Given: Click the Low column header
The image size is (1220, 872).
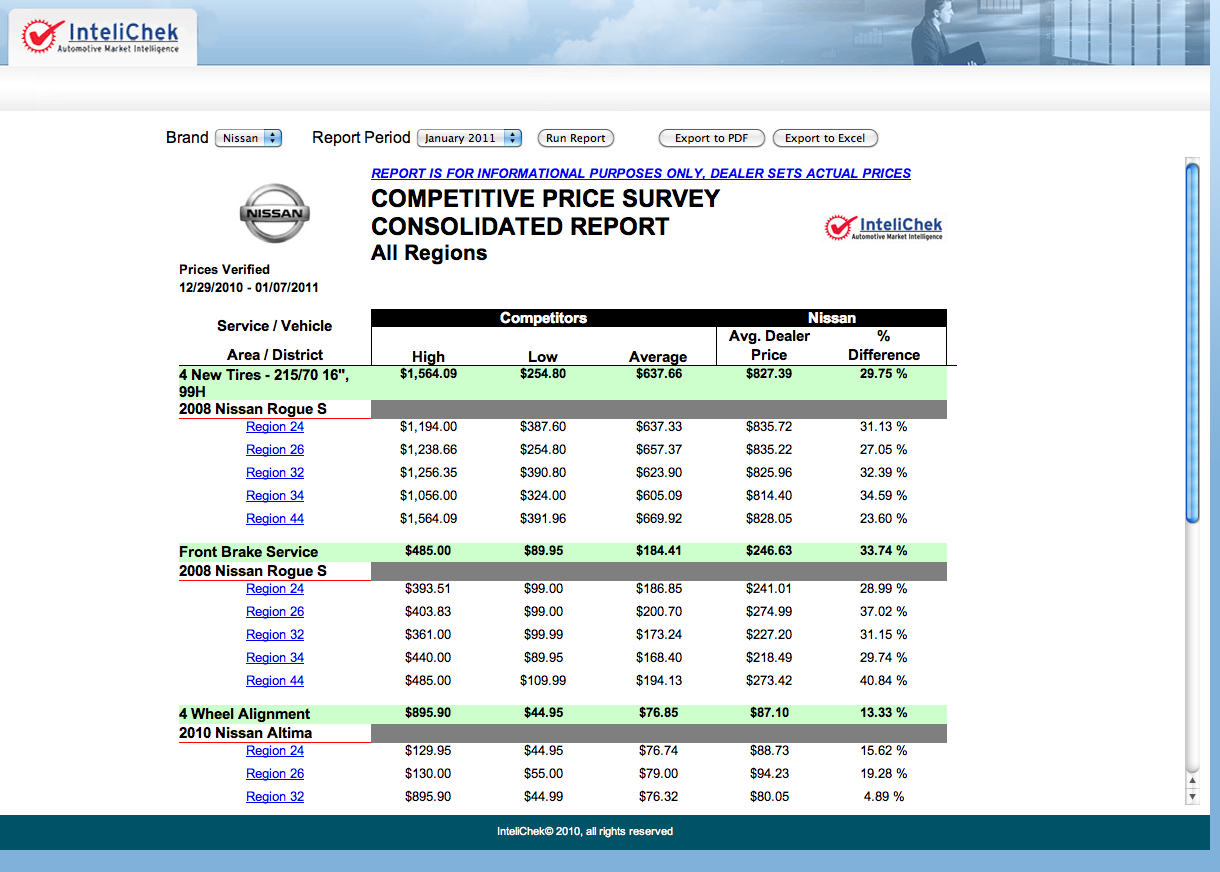Looking at the screenshot, I should (x=543, y=357).
